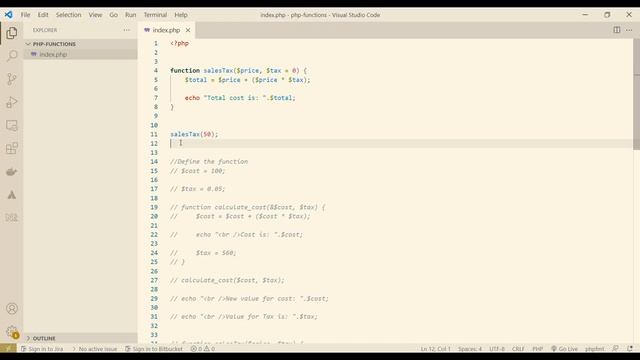The image size is (640, 360).
Task: Open the Remote Explorer view
Action: [x=11, y=125]
